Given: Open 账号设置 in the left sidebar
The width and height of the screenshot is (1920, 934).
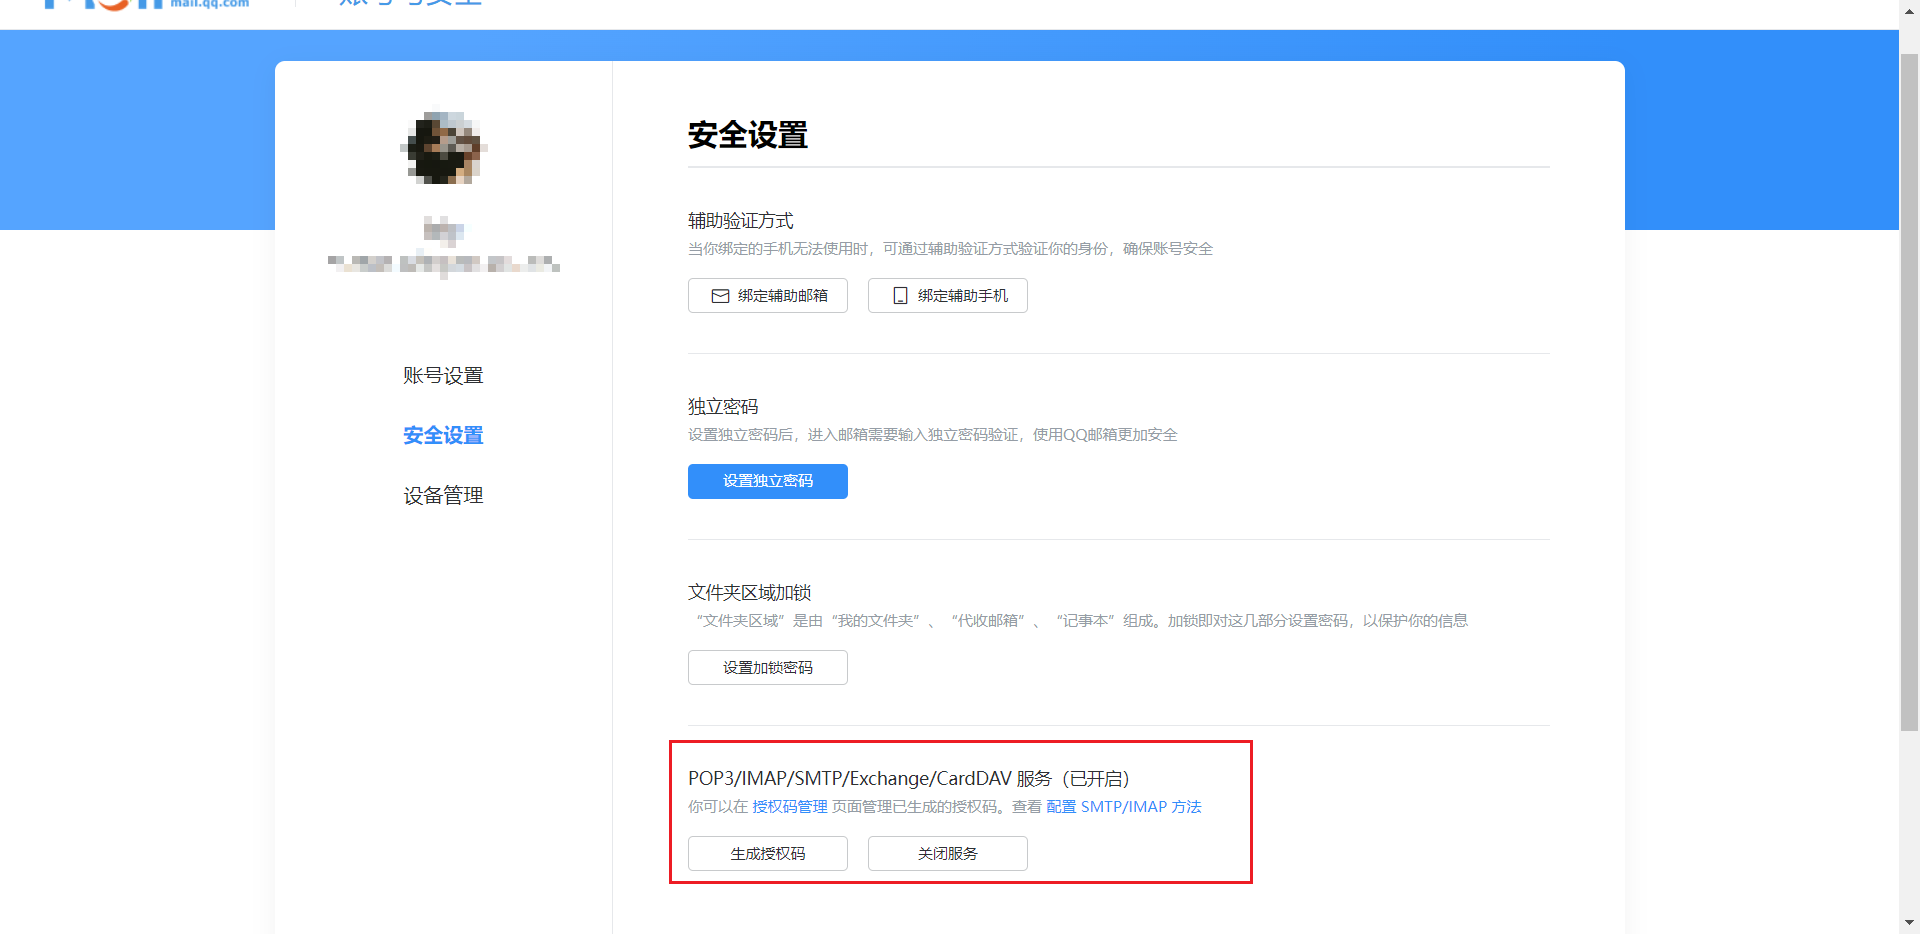Looking at the screenshot, I should 443,375.
